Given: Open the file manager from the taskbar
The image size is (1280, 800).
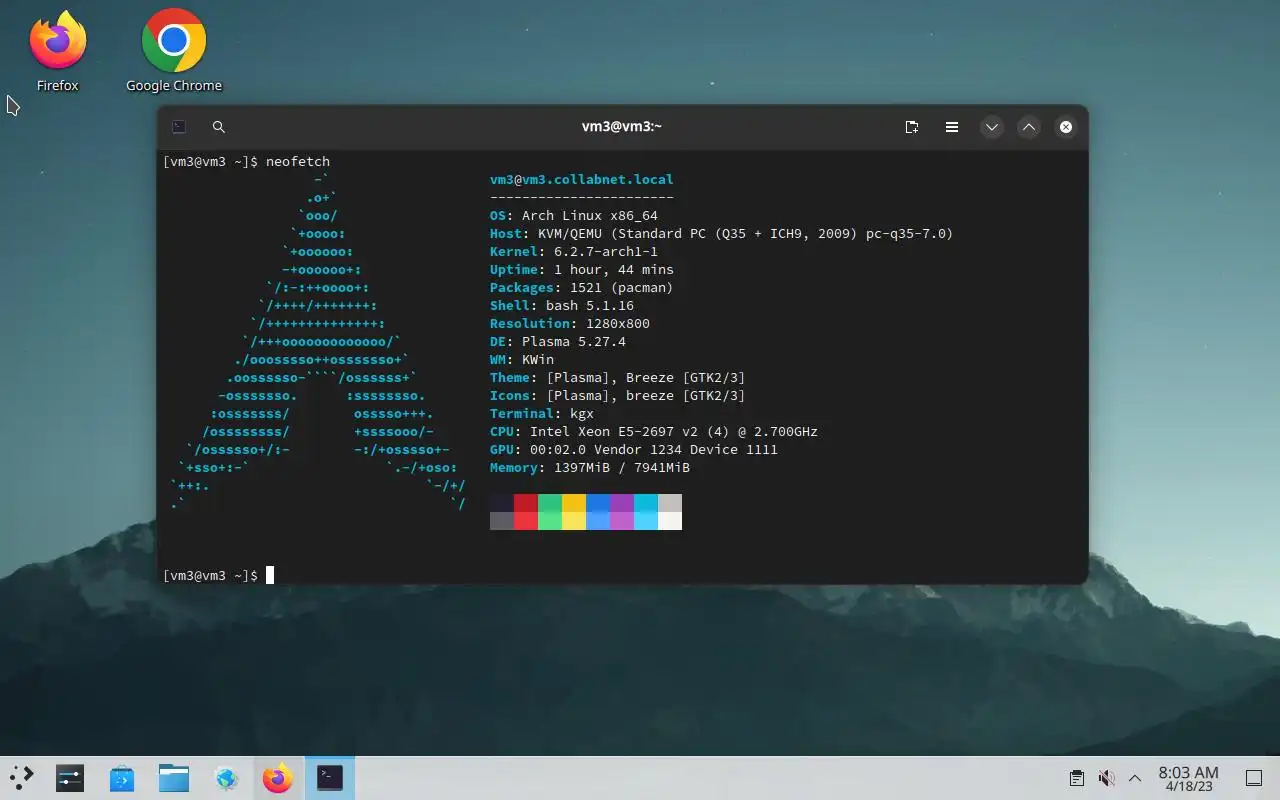Looking at the screenshot, I should coord(174,778).
